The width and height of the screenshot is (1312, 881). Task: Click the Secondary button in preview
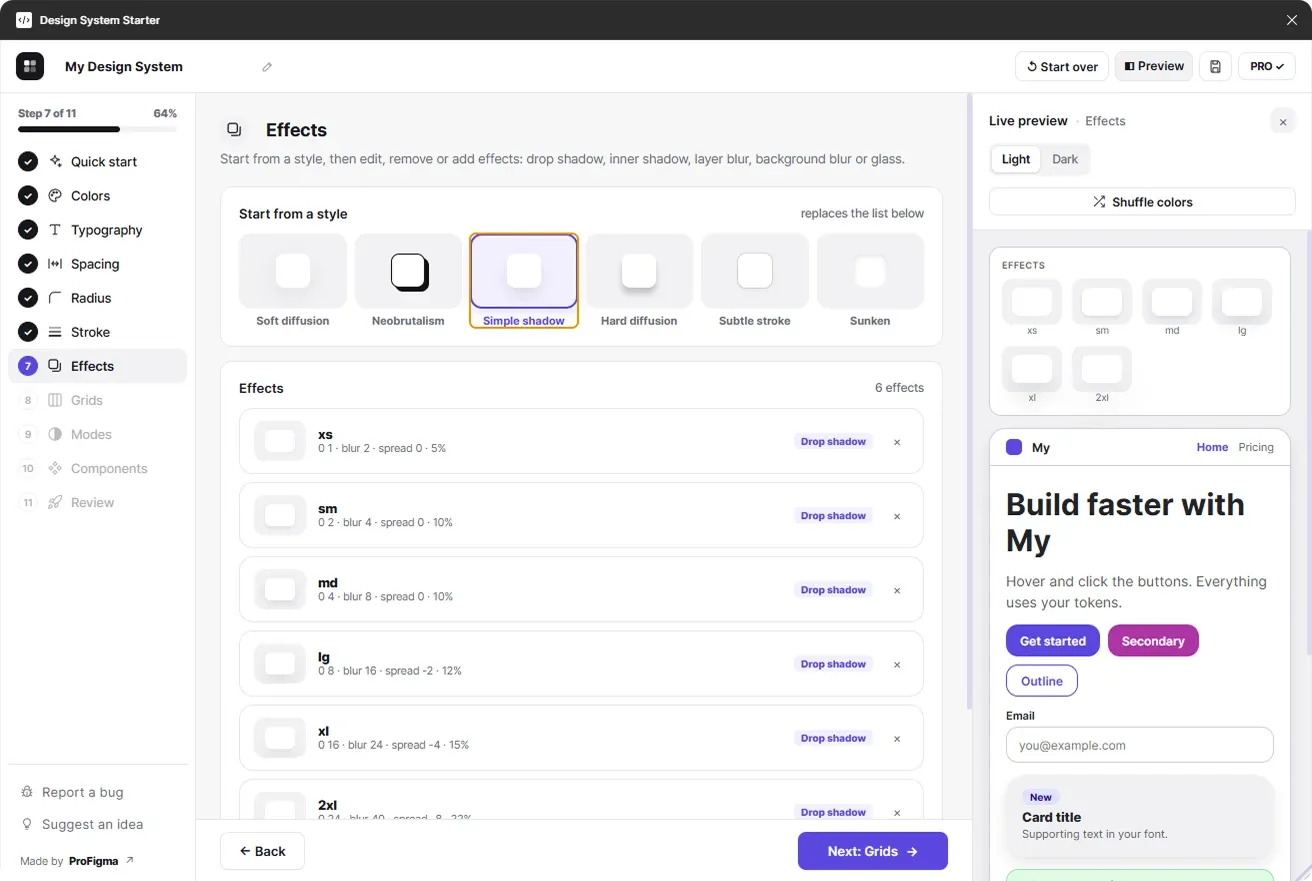pyautogui.click(x=1153, y=641)
